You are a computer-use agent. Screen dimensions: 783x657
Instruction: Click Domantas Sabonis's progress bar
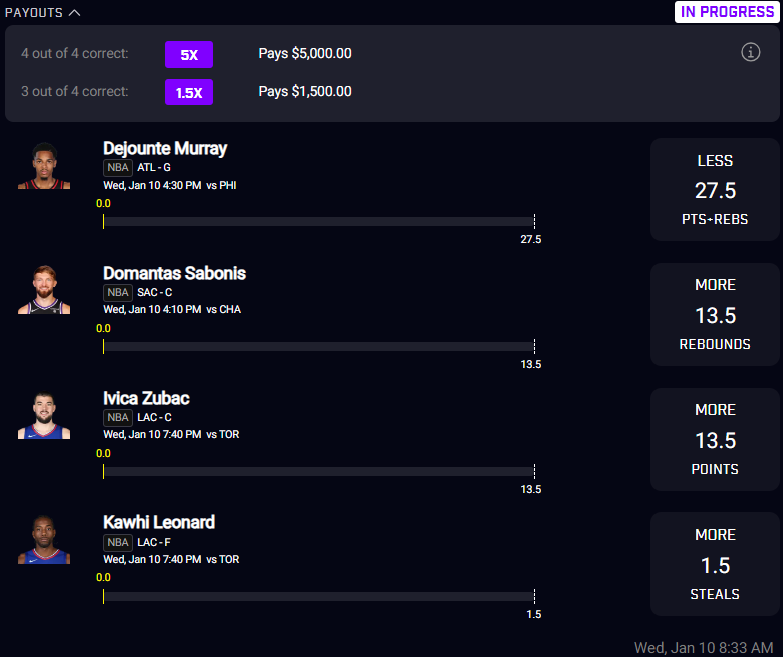pyautogui.click(x=319, y=346)
